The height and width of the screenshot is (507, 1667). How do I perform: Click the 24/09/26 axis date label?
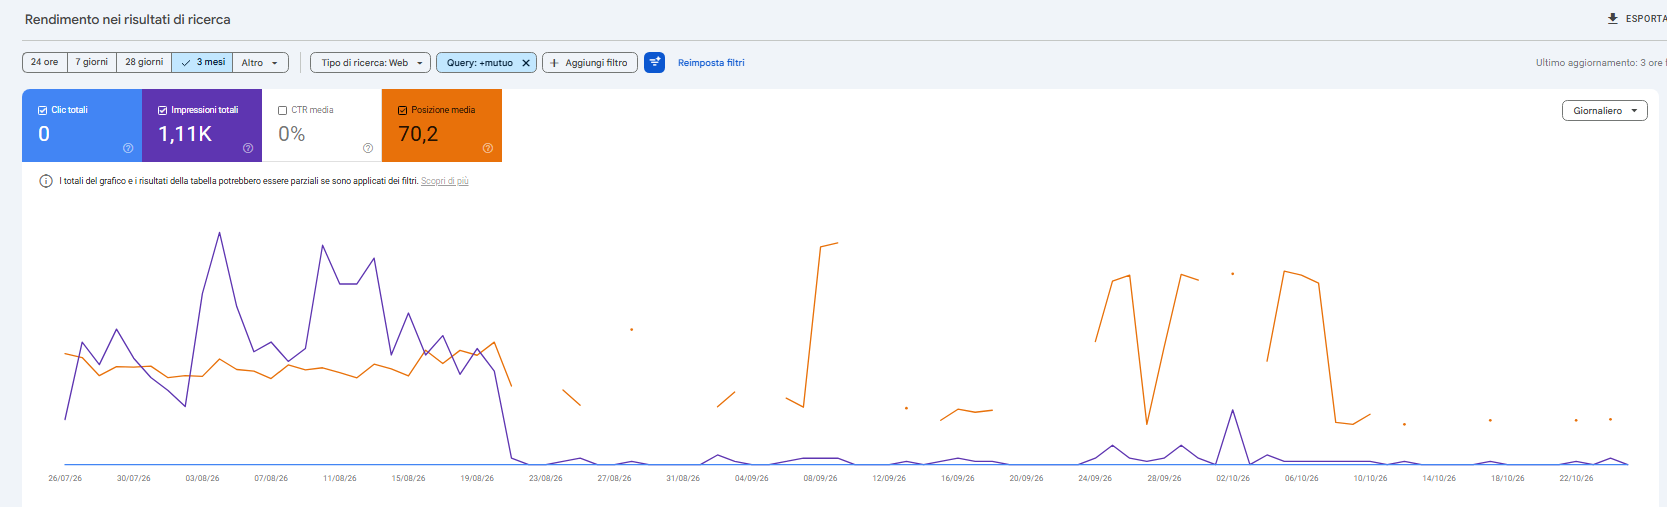coord(1095,479)
